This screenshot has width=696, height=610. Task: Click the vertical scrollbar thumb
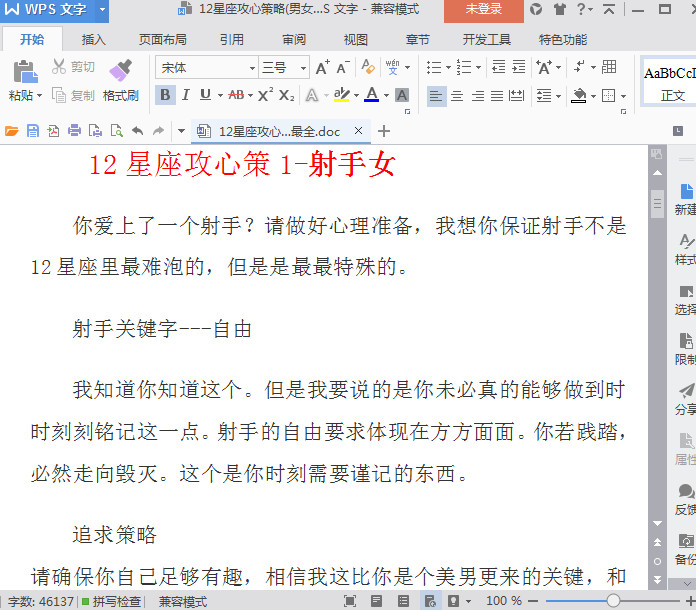[x=657, y=204]
